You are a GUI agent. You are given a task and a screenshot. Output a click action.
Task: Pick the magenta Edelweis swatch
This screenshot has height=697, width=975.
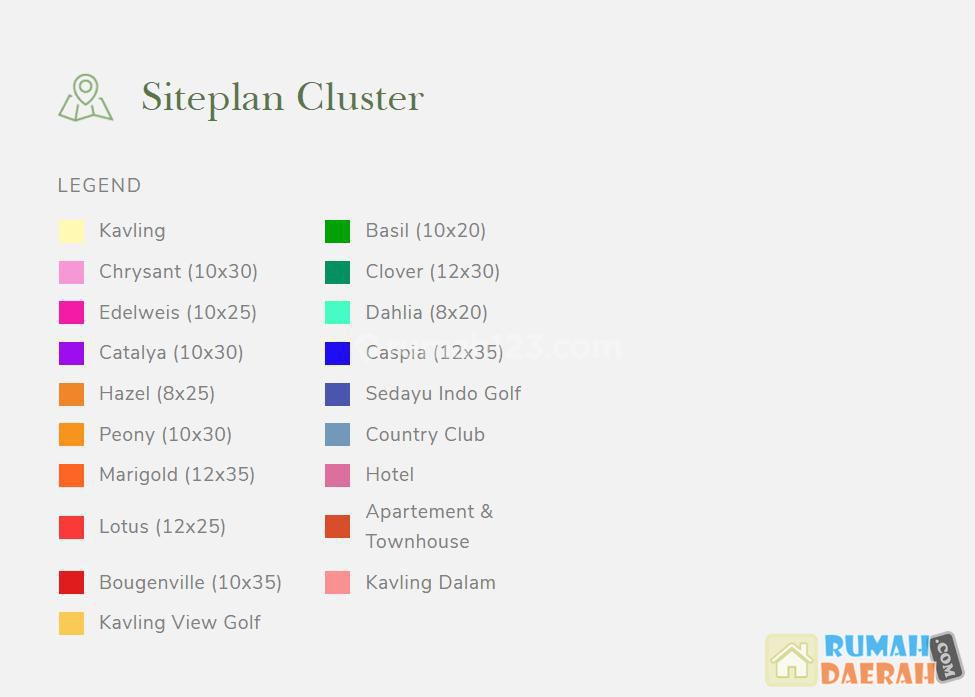[x=71, y=313]
